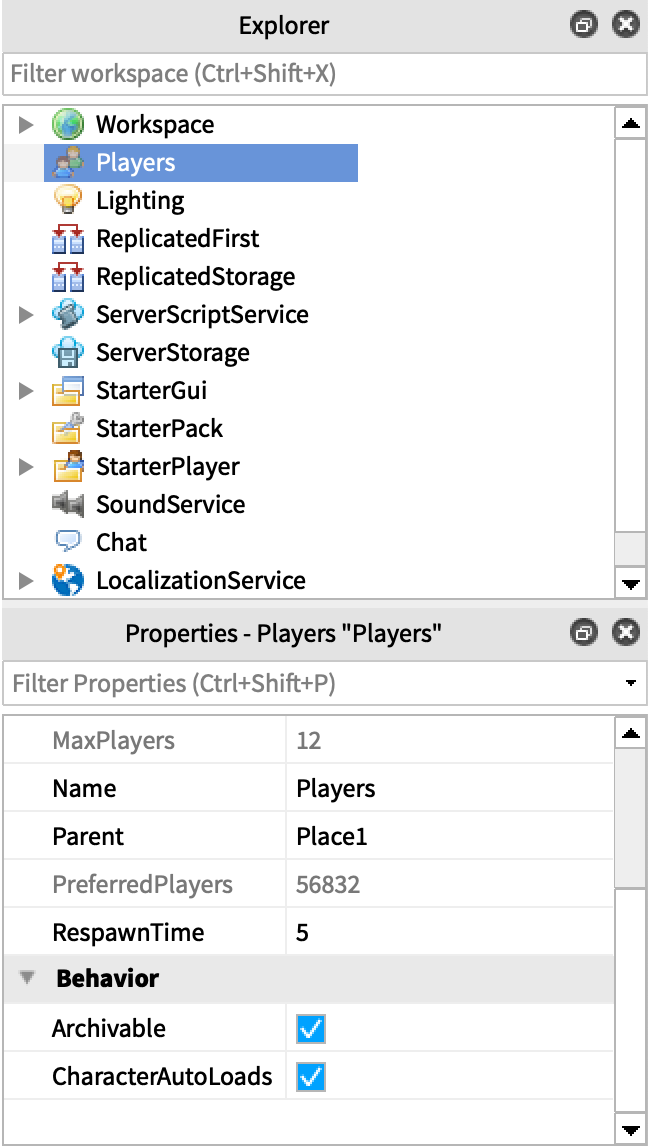
Task: Uncheck the Archivable checkbox
Action: coord(312,1029)
